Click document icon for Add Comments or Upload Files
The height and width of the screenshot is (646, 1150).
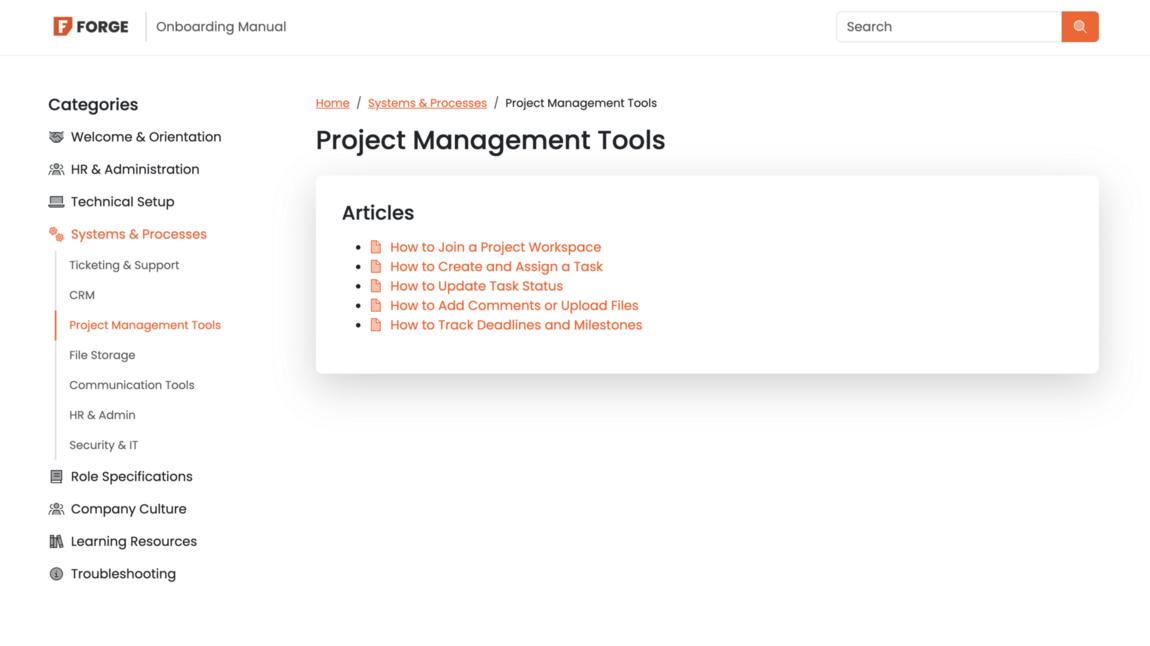(x=376, y=305)
